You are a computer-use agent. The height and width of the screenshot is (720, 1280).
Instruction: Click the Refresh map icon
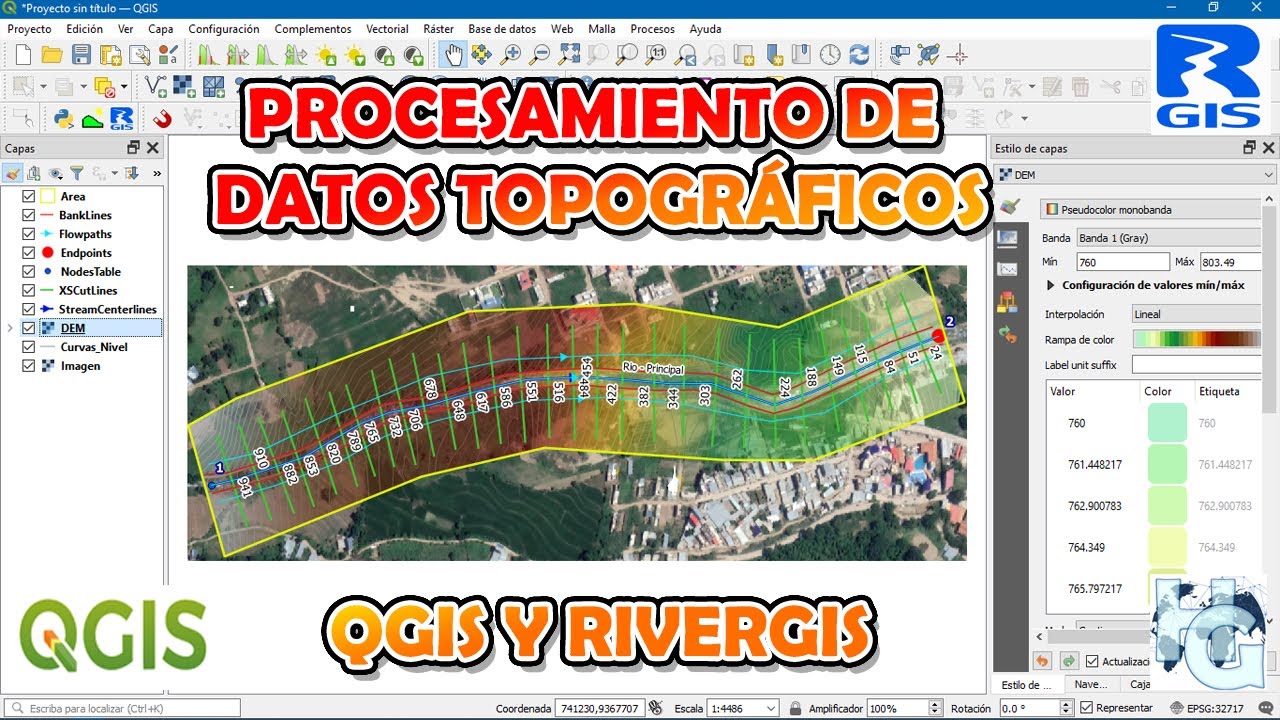[859, 55]
